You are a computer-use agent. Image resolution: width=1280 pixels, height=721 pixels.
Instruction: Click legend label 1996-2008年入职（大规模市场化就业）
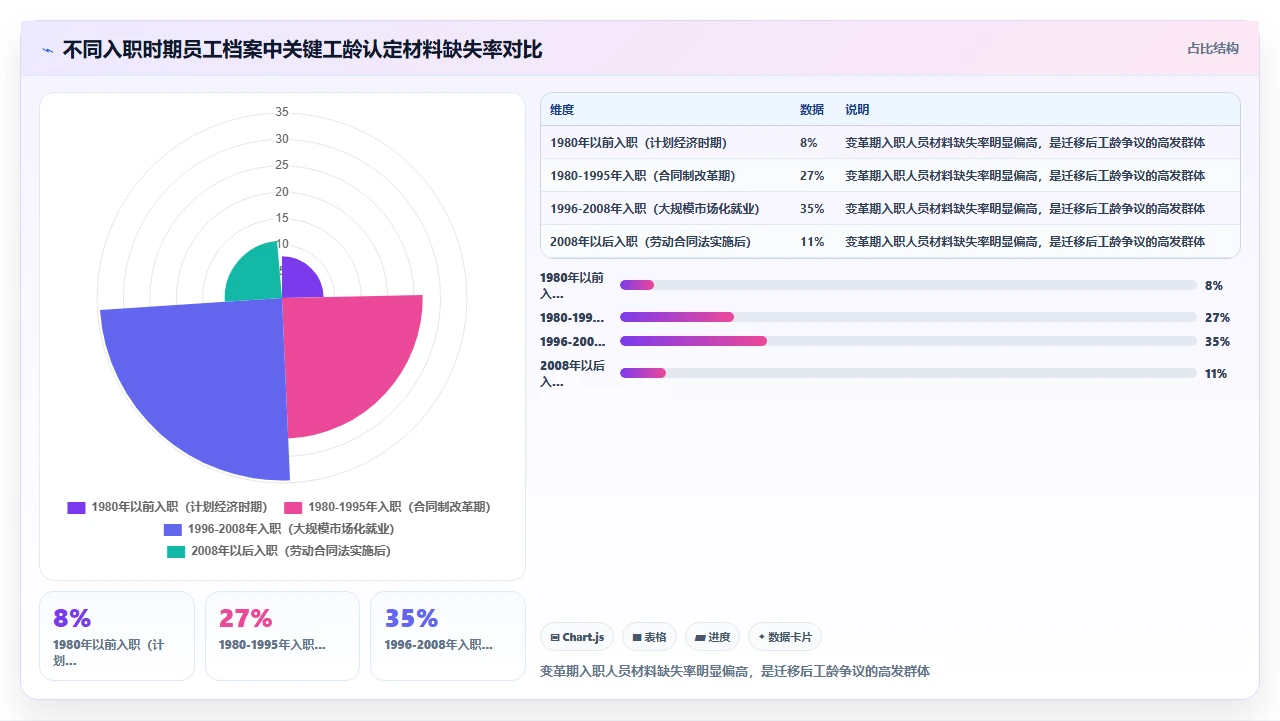click(x=293, y=529)
